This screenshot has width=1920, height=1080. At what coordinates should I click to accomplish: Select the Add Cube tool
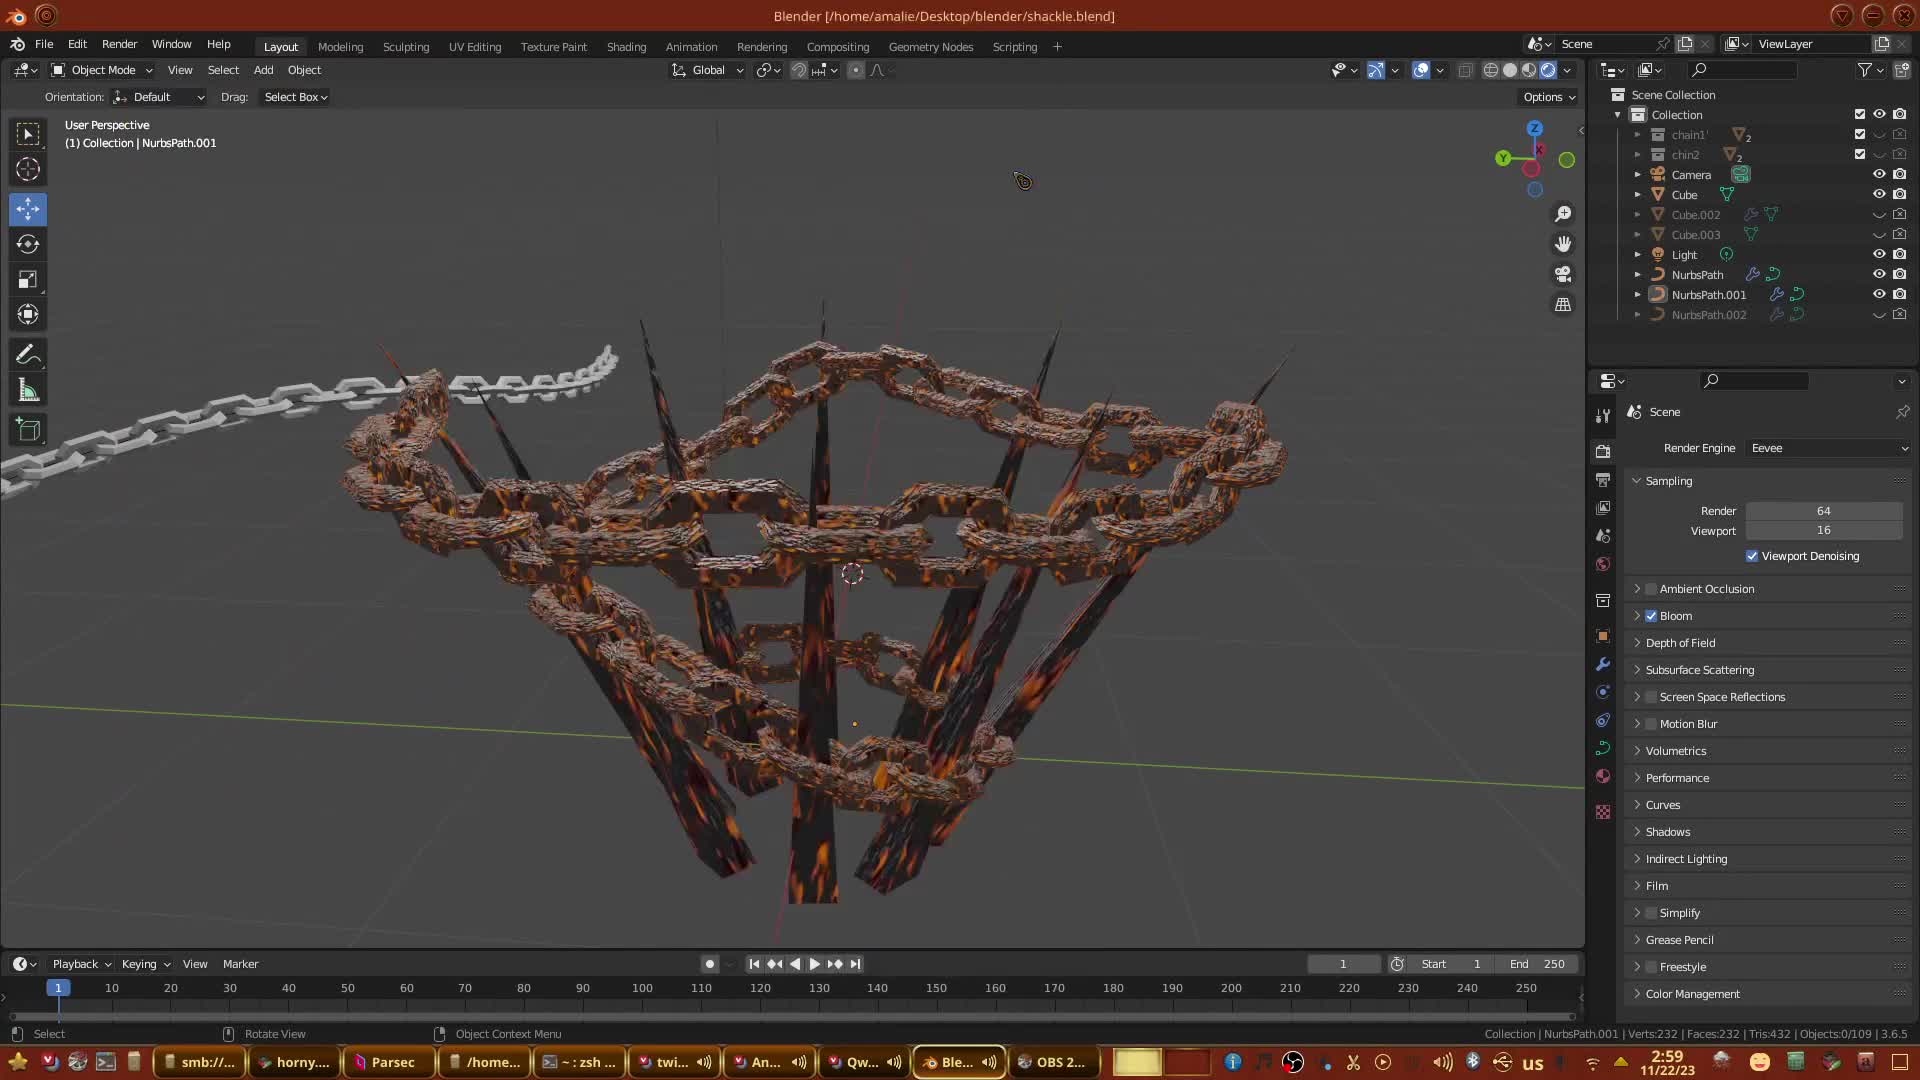28,430
